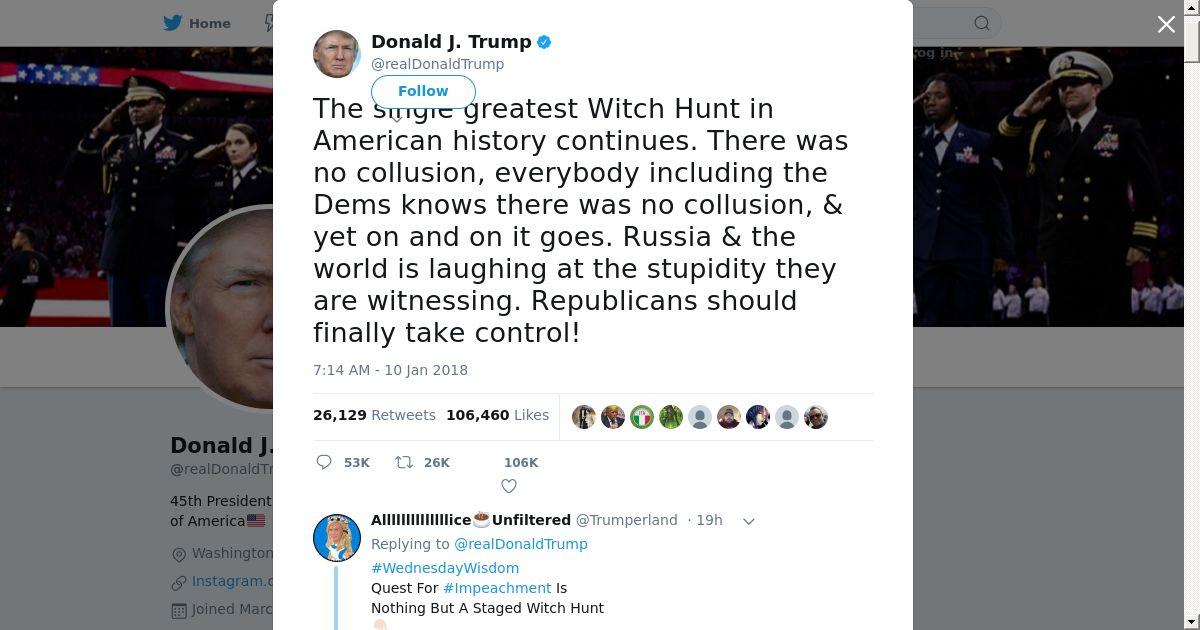Open the #WednesdayWisdom hashtag

pos(445,568)
